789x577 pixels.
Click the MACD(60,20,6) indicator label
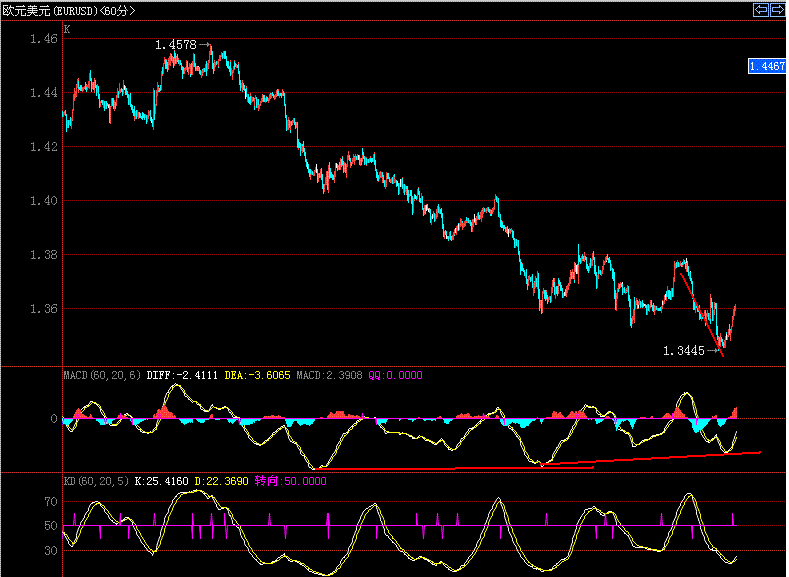(x=102, y=375)
